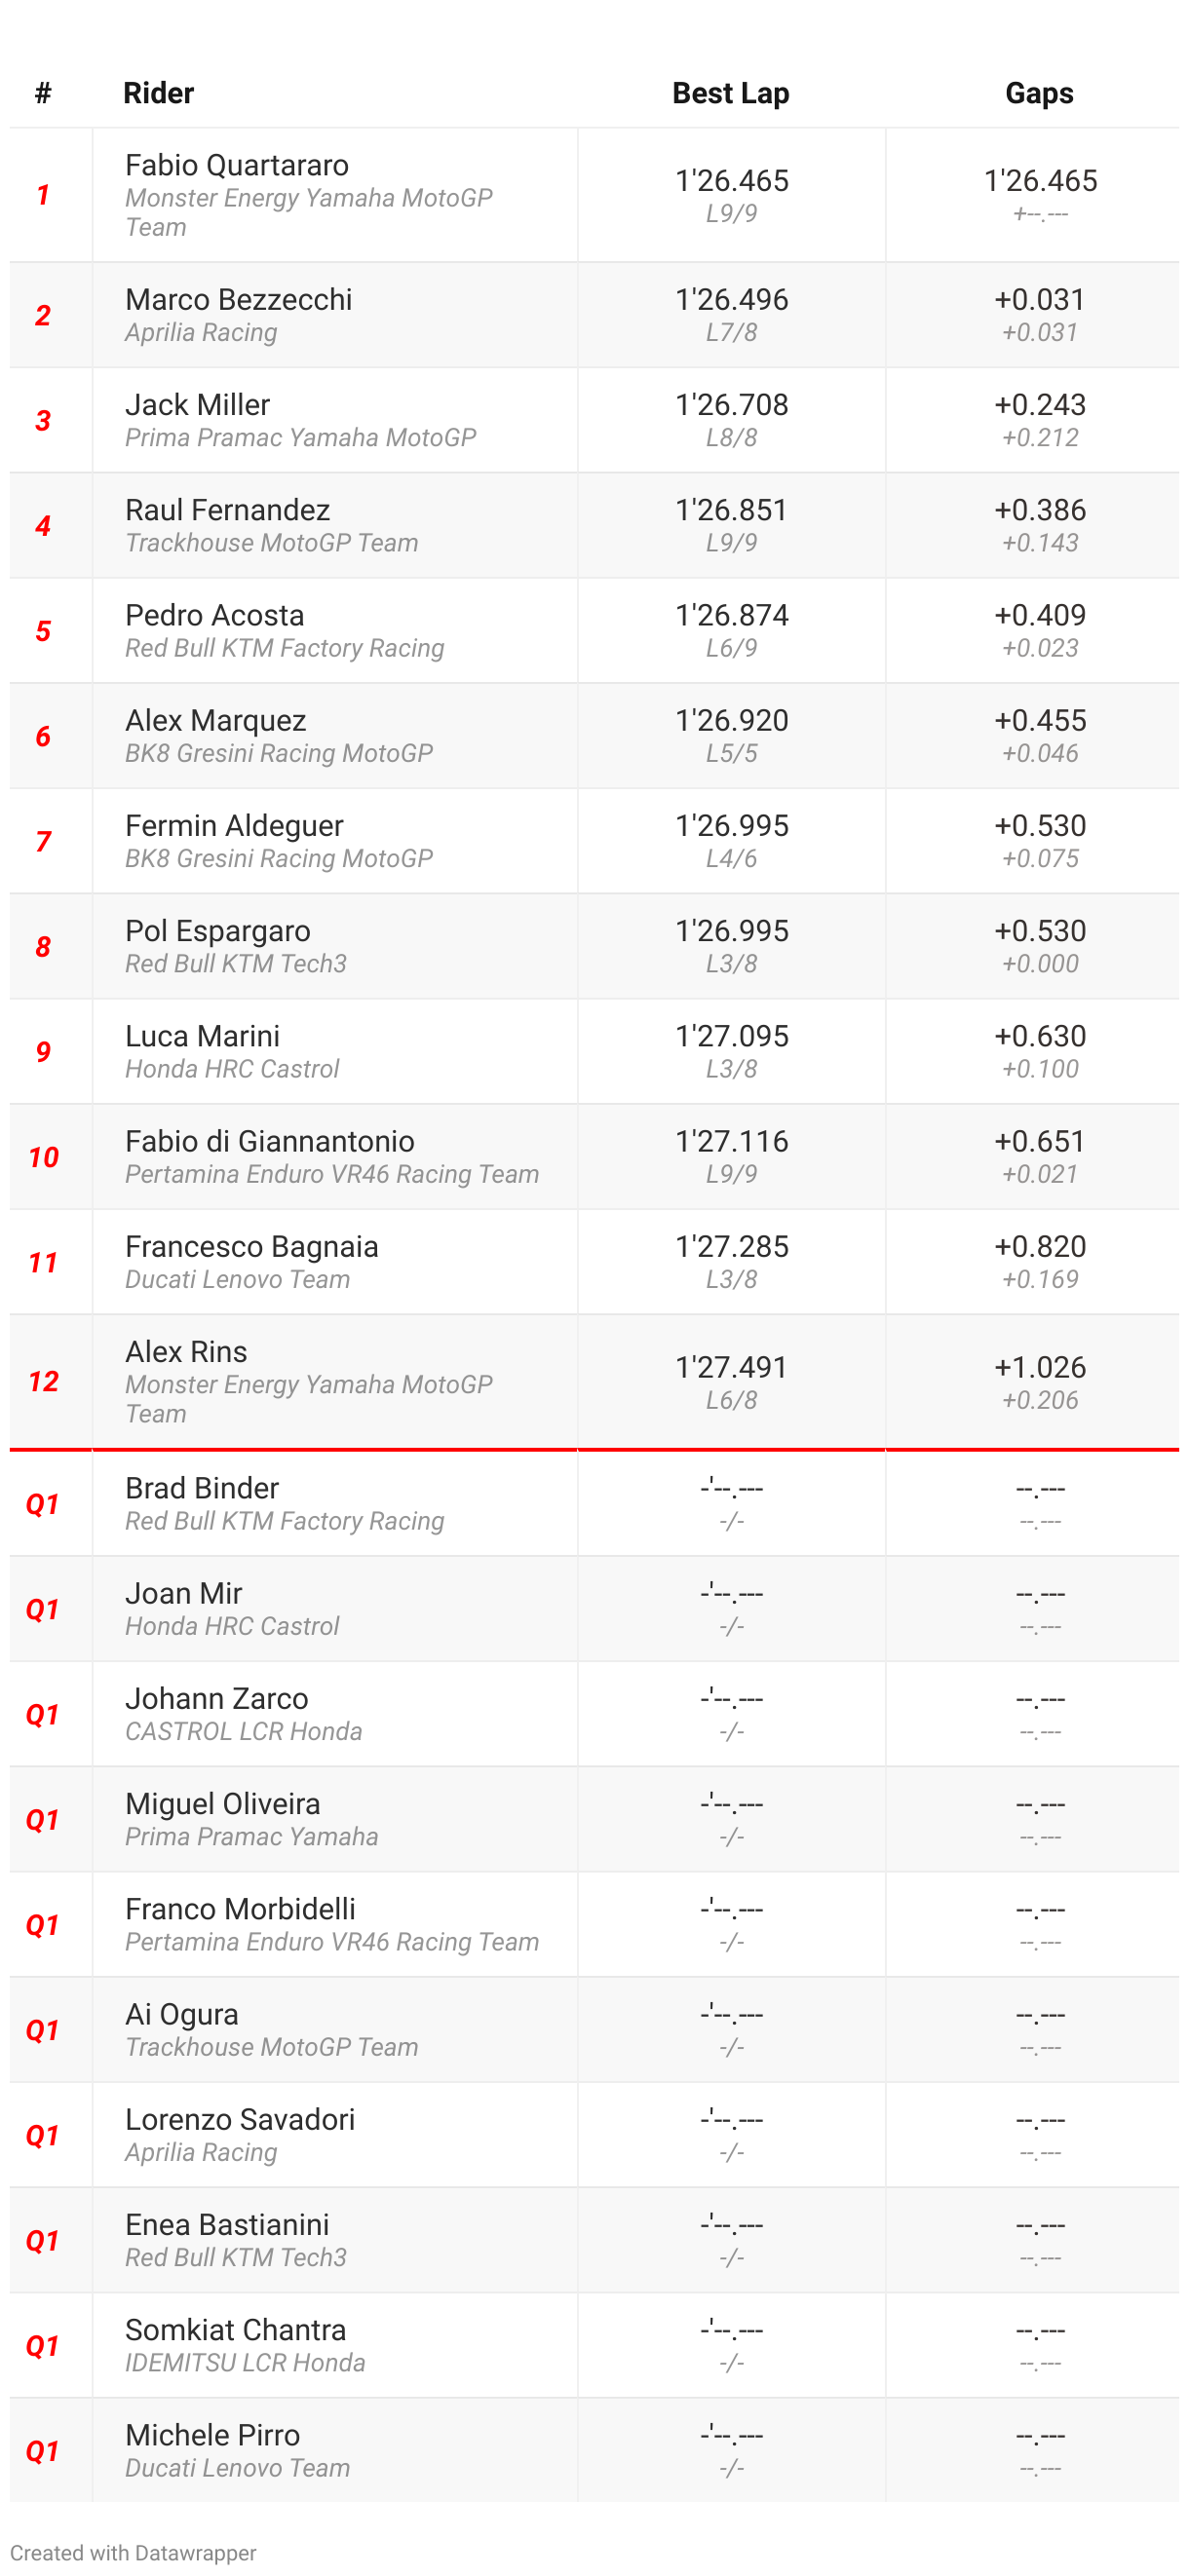The width and height of the screenshot is (1189, 2576).
Task: Select rider name Pedro Acosta
Action: [x=214, y=615]
